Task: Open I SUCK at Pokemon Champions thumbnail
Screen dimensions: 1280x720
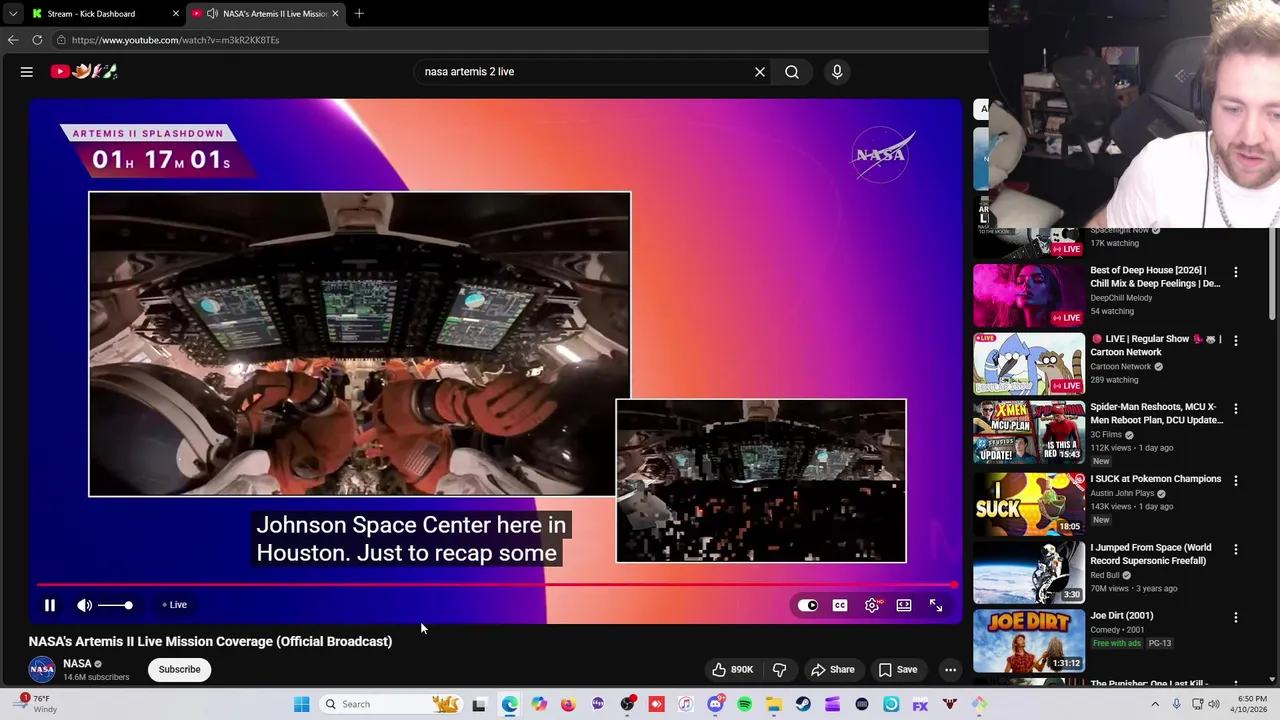Action: tap(1029, 503)
